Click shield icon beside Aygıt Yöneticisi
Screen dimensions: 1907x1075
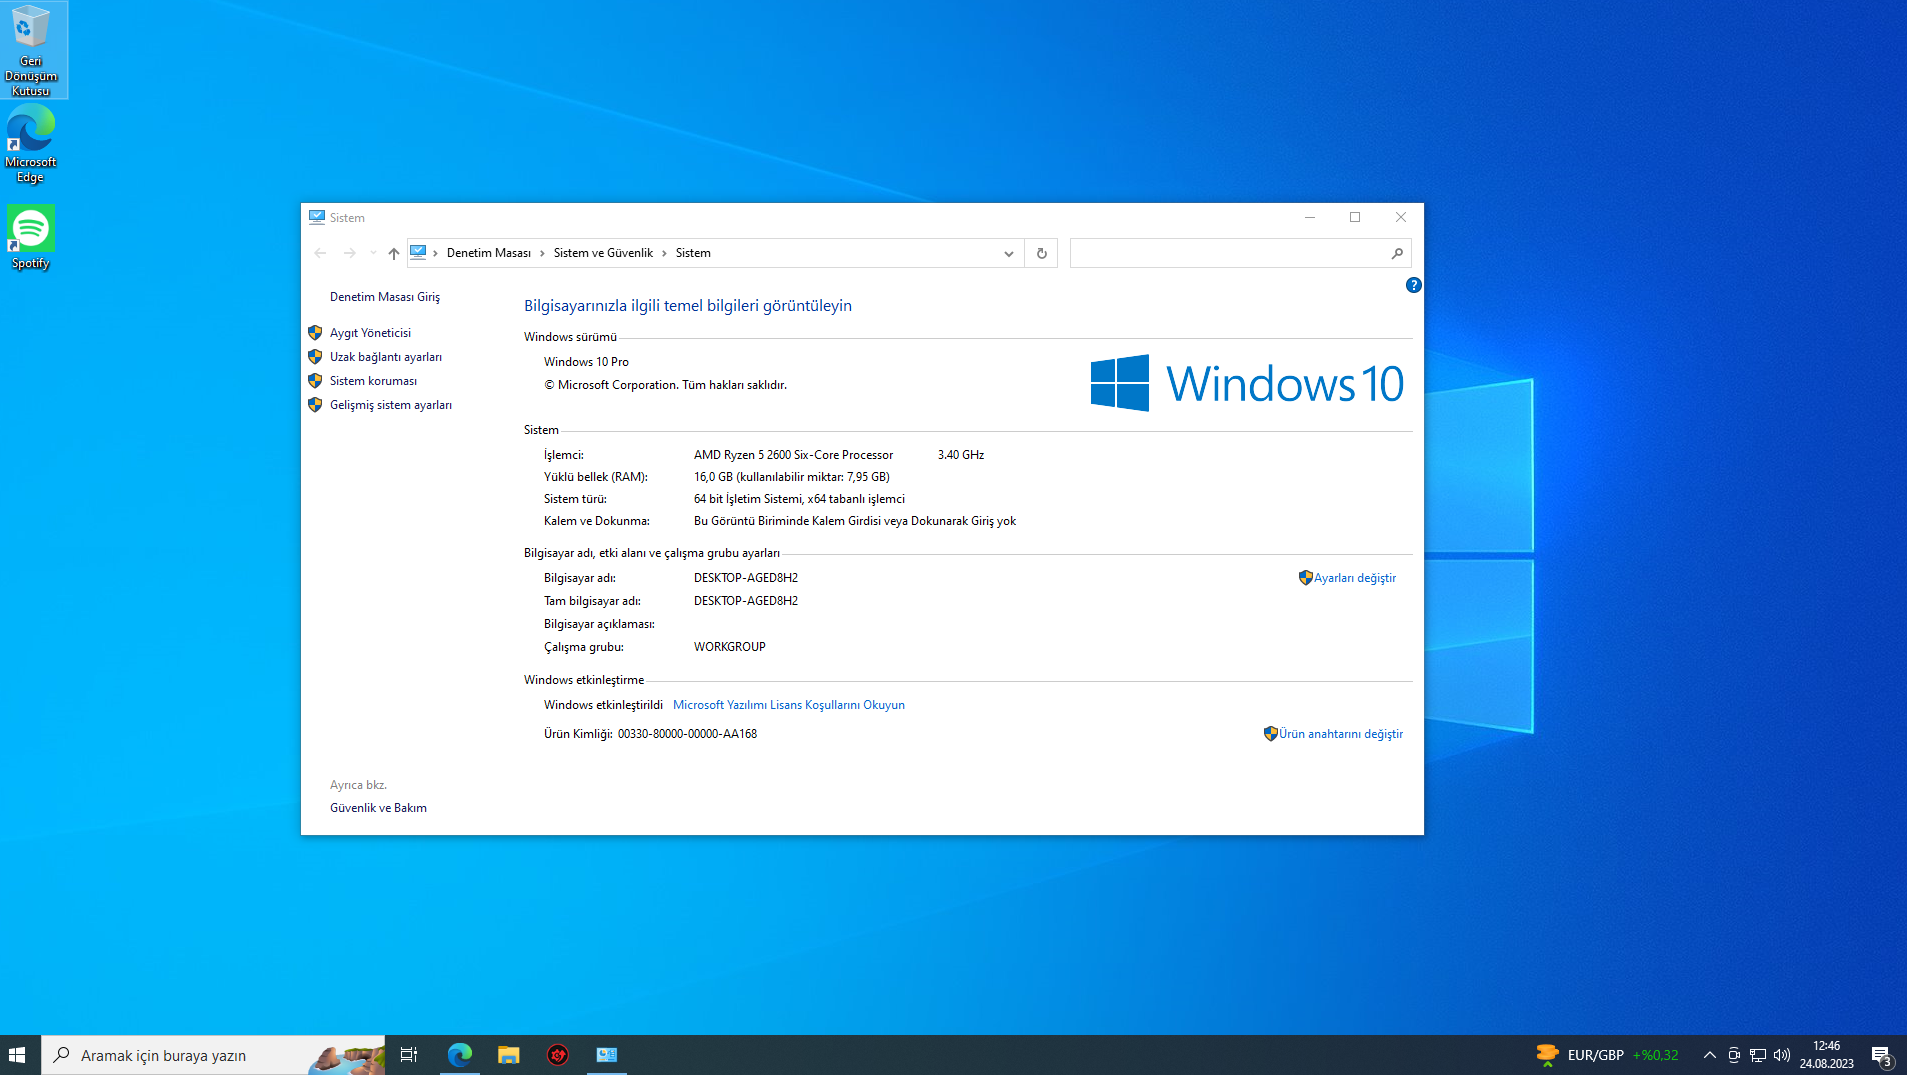[x=315, y=333]
